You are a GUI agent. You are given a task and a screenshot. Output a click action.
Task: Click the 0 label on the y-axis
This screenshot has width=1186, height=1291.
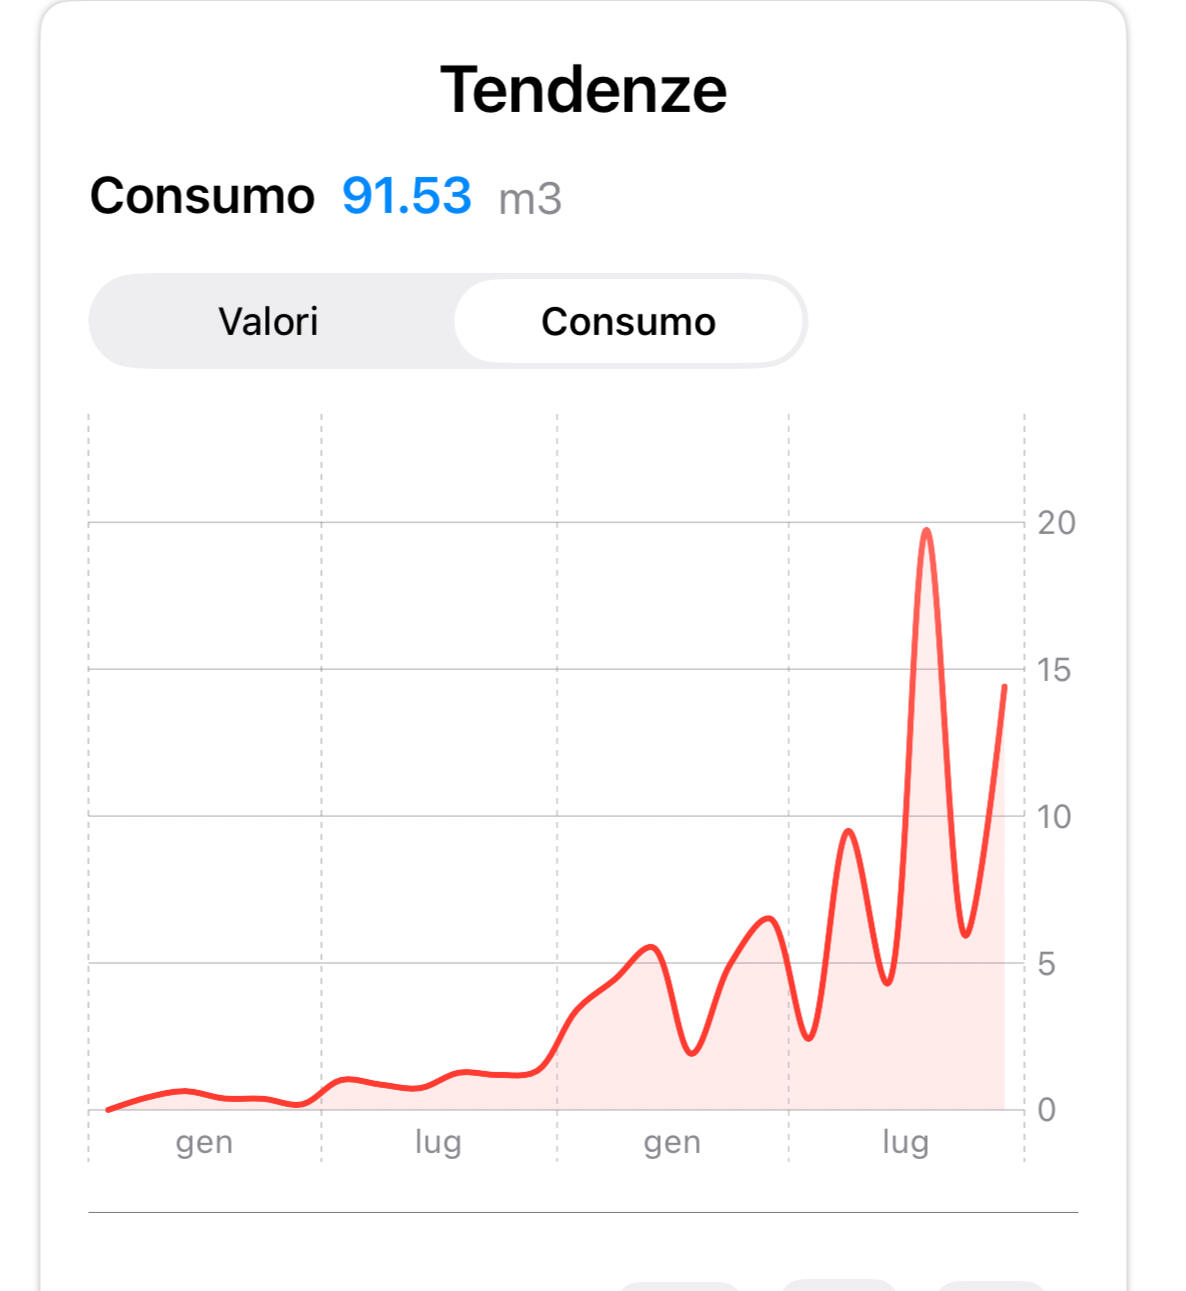(x=1046, y=1110)
